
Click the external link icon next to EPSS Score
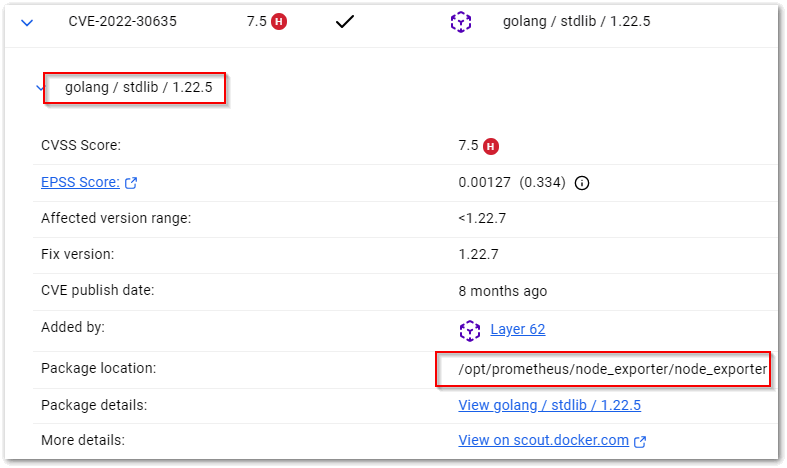click(131, 183)
